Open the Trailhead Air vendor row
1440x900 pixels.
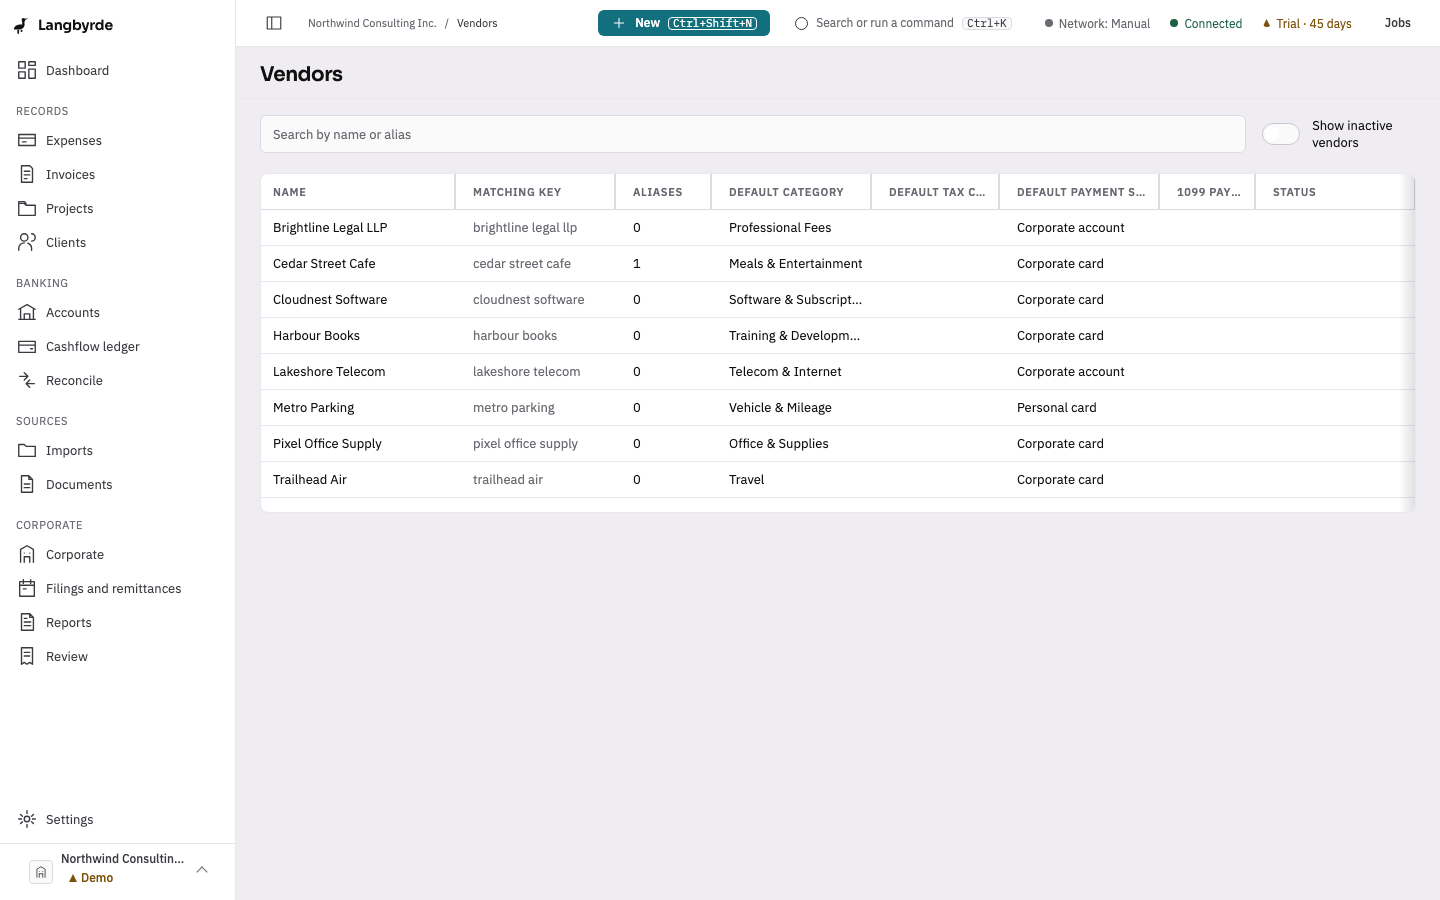(838, 480)
